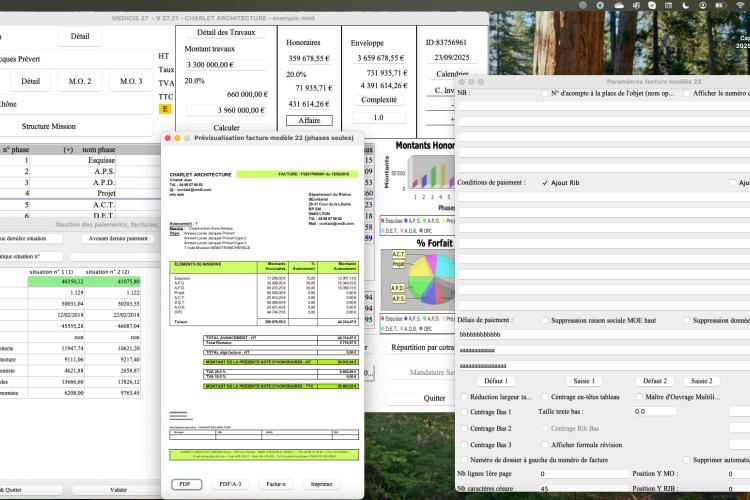Enable Centrage en-têtes tableau checkbox
Viewport: 750px width, 500px height.
click(x=545, y=397)
